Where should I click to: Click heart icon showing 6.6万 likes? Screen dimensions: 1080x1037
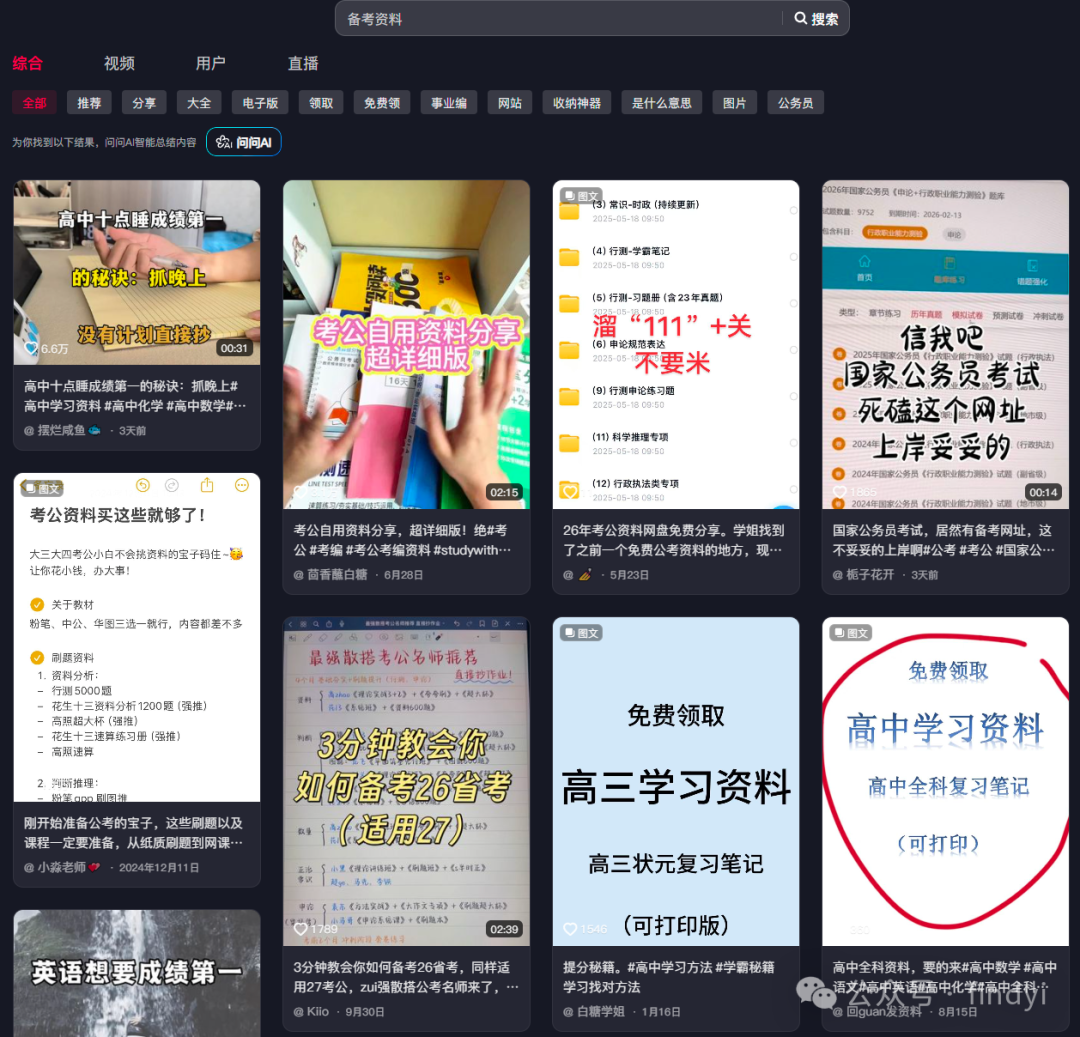coord(31,348)
